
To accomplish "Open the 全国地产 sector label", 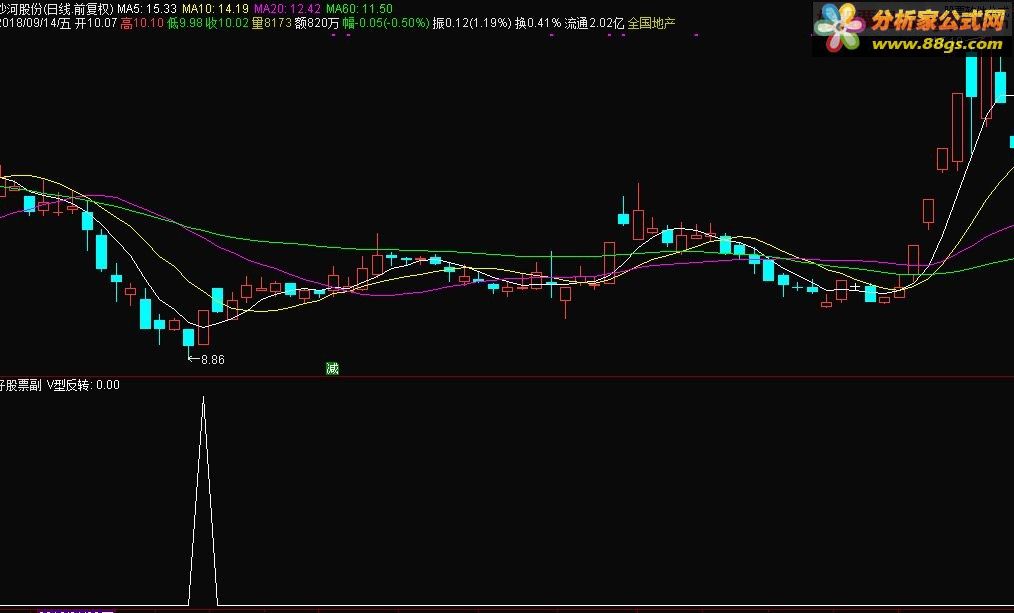I will pos(651,23).
